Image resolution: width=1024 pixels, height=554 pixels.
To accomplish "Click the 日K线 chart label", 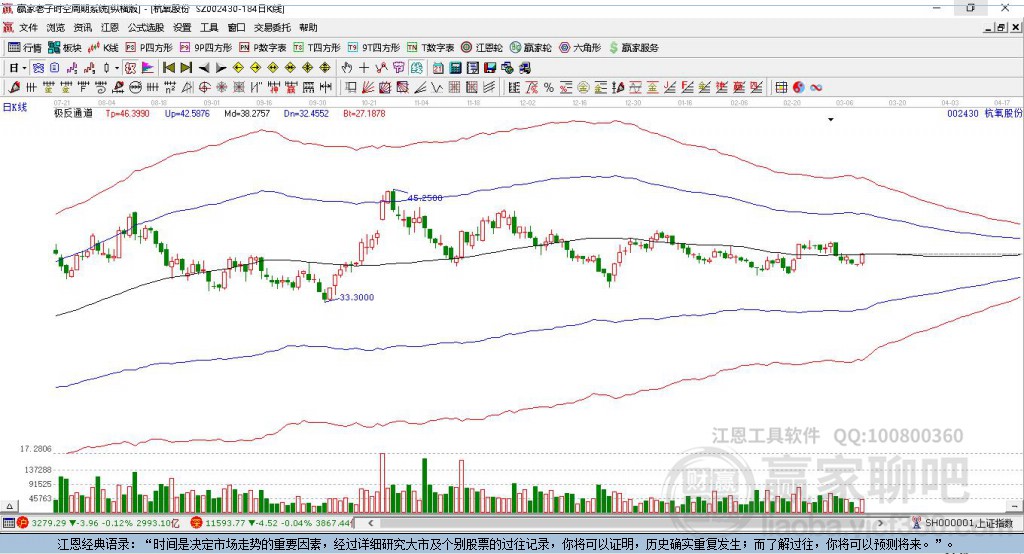I will coord(14,107).
